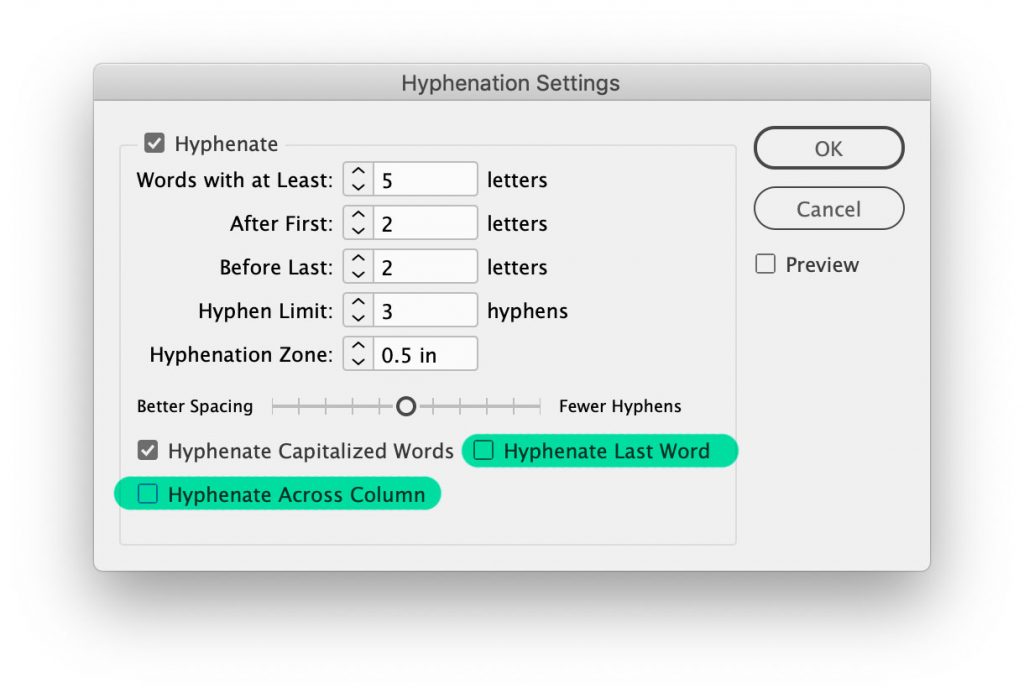
Task: Uncheck the Hyphenate checkbox
Action: pyautogui.click(x=154, y=144)
